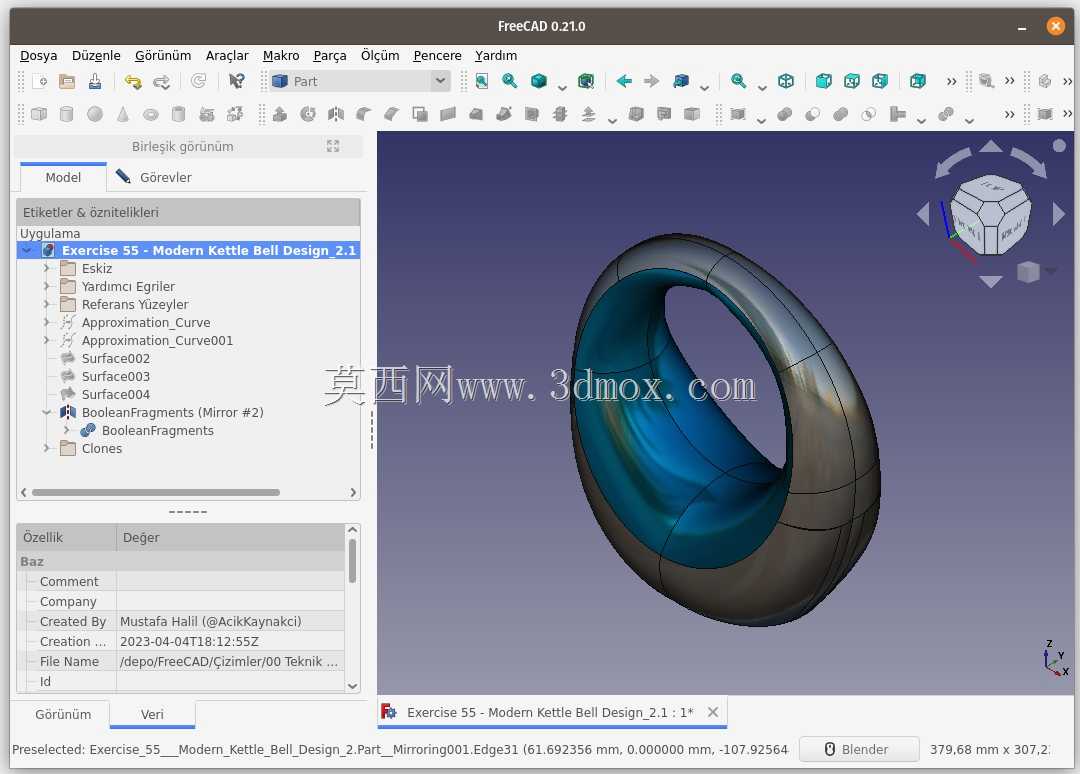The width and height of the screenshot is (1080, 774).
Task: Click the Torus primitive icon
Action: (x=151, y=114)
